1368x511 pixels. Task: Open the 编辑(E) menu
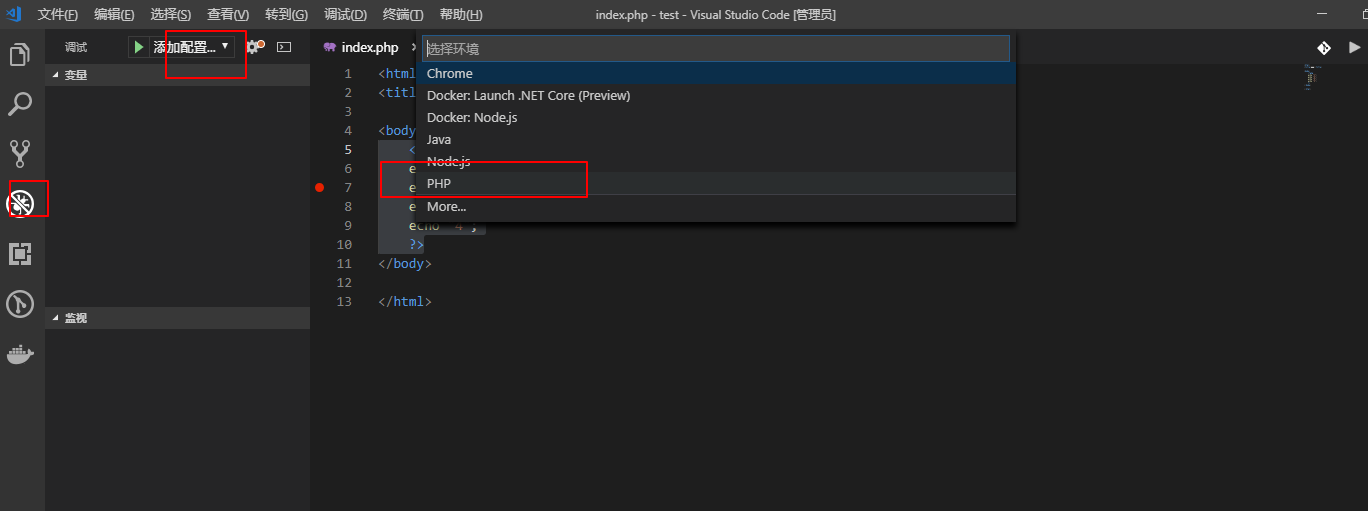coord(114,15)
